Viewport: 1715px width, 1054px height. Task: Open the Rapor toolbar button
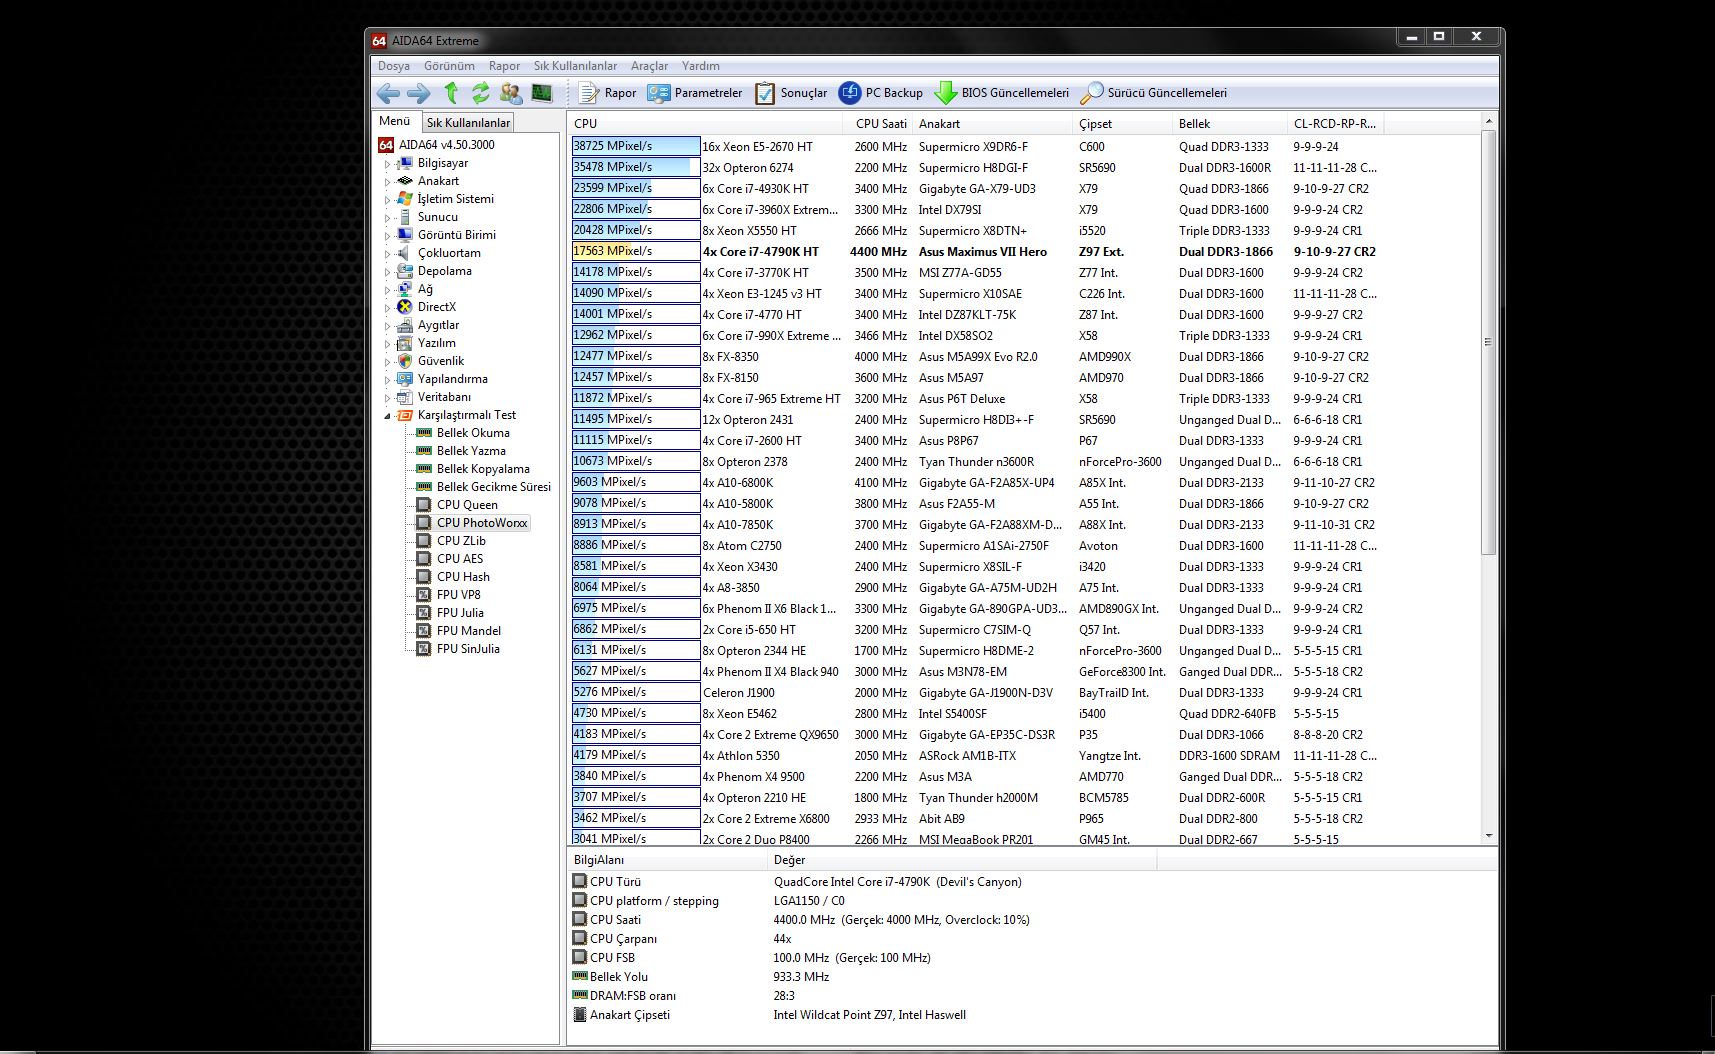coord(607,93)
